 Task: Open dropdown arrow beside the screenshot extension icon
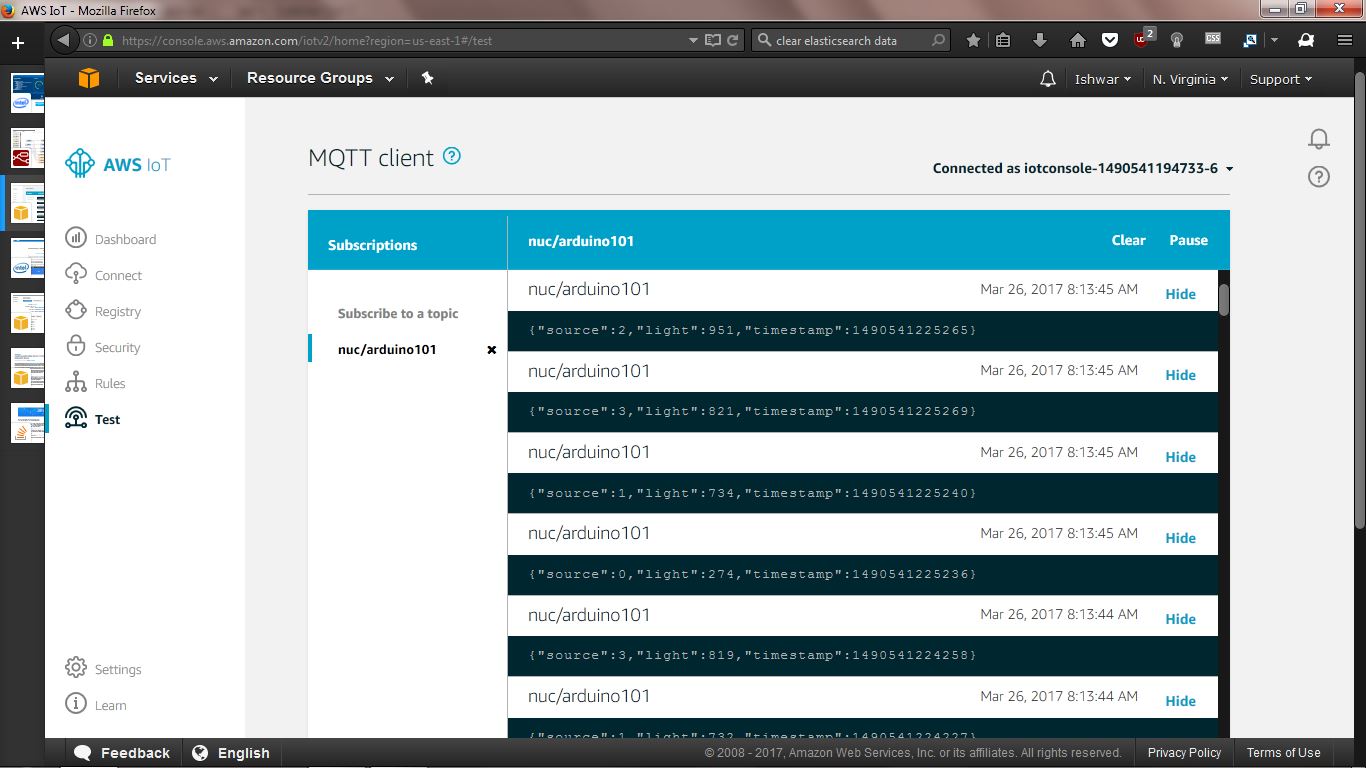1274,41
